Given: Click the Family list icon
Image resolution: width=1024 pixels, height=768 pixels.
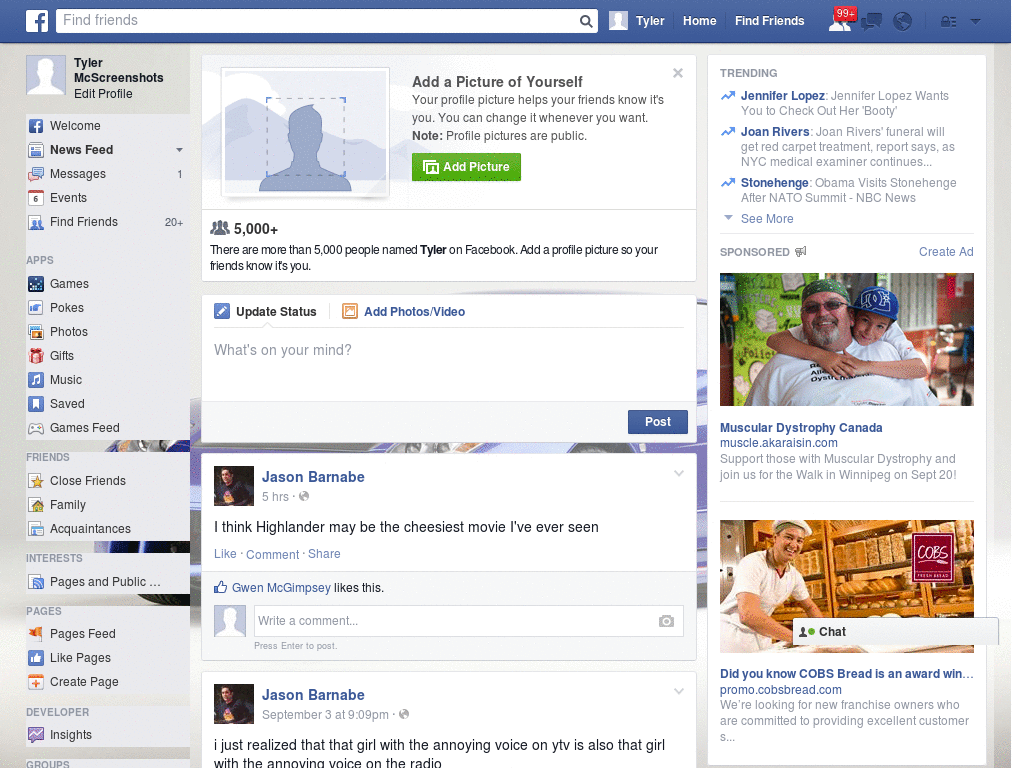Looking at the screenshot, I should (36, 505).
